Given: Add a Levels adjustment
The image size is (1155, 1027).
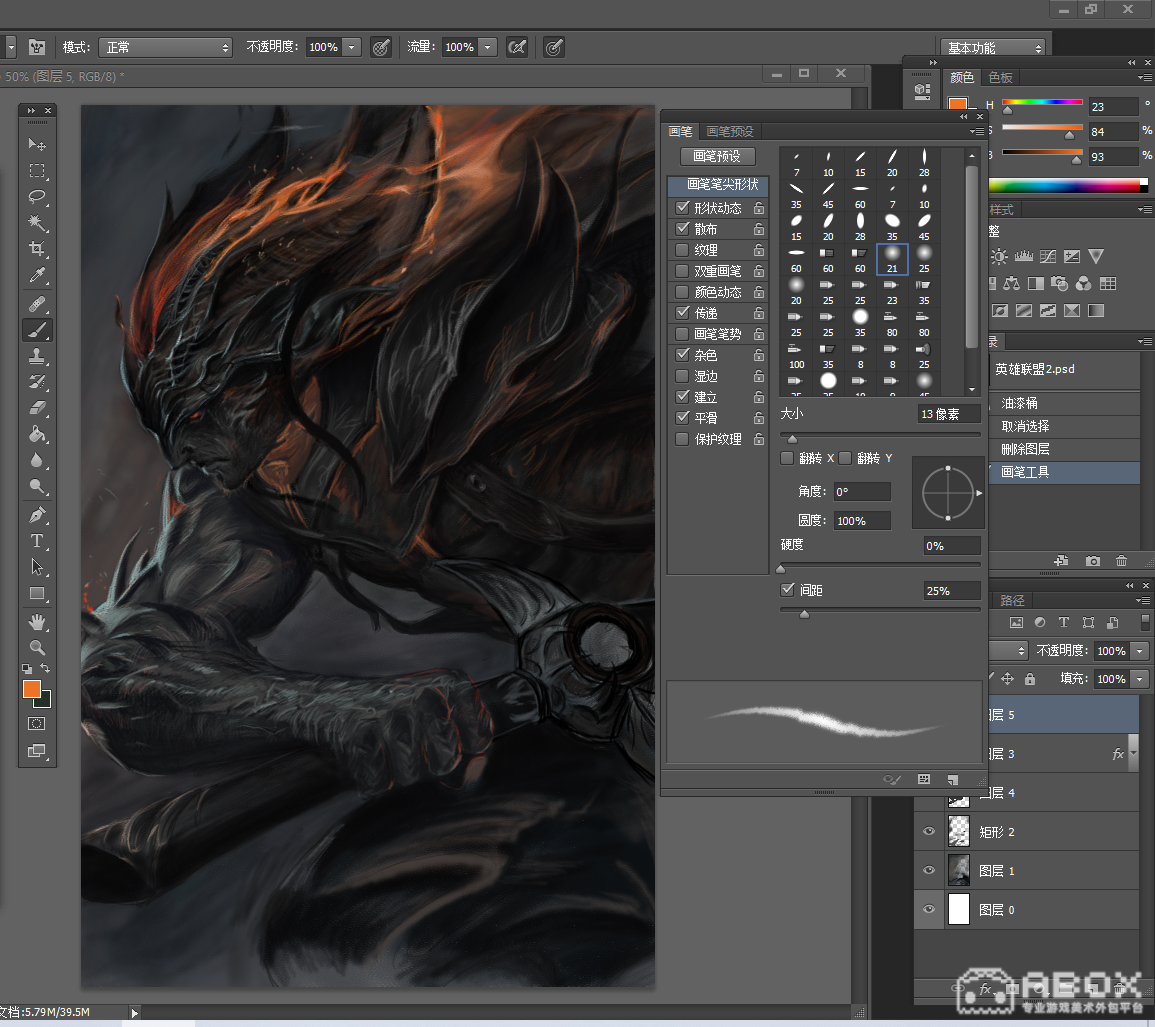Looking at the screenshot, I should pos(1024,256).
